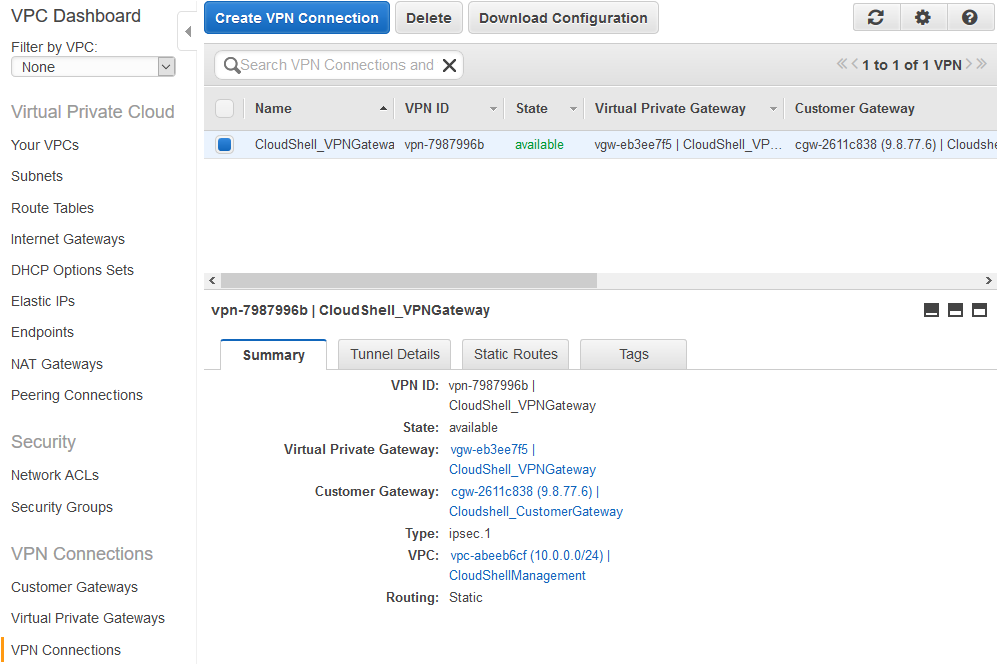The width and height of the screenshot is (999, 664).
Task: Click the horizontal table scrollbar
Action: (408, 281)
